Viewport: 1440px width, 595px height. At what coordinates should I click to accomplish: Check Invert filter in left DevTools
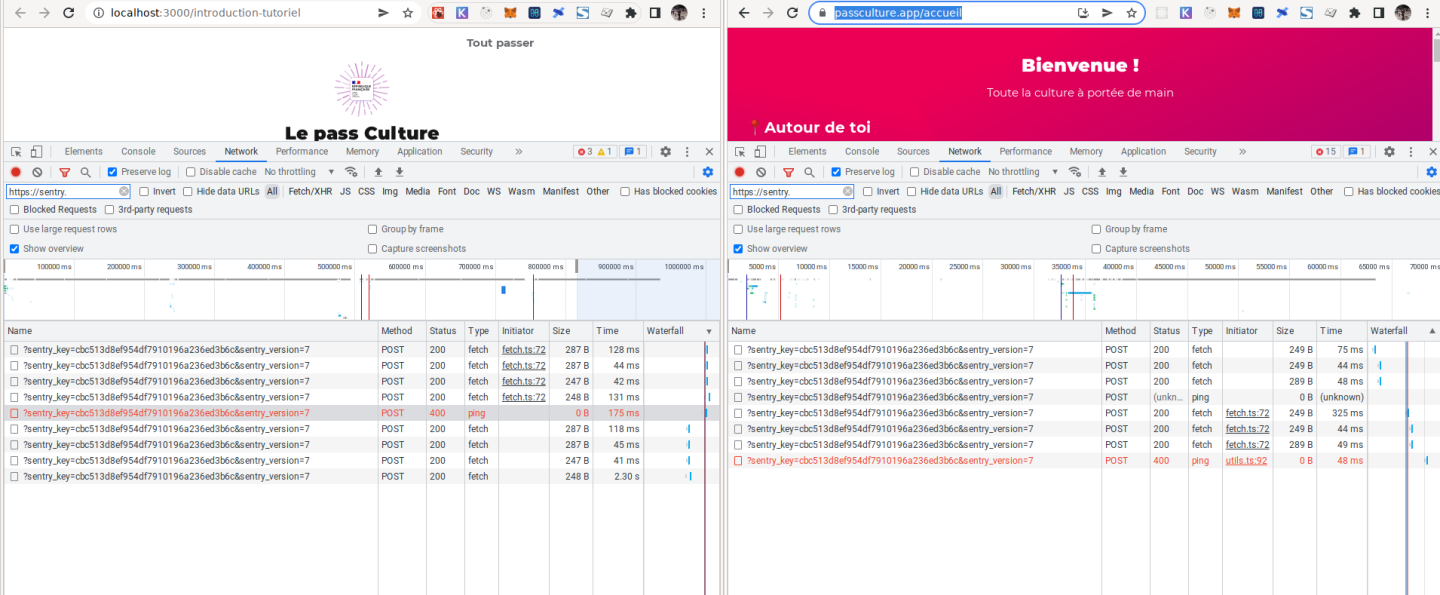[144, 191]
